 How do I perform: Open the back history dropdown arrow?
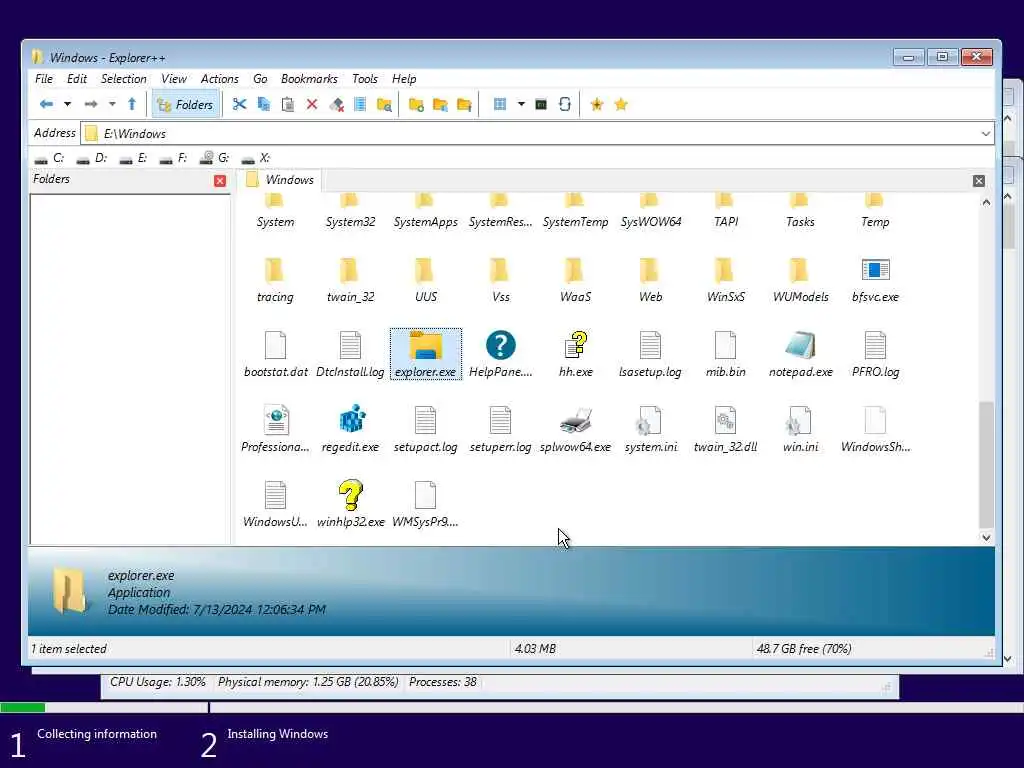coord(67,104)
